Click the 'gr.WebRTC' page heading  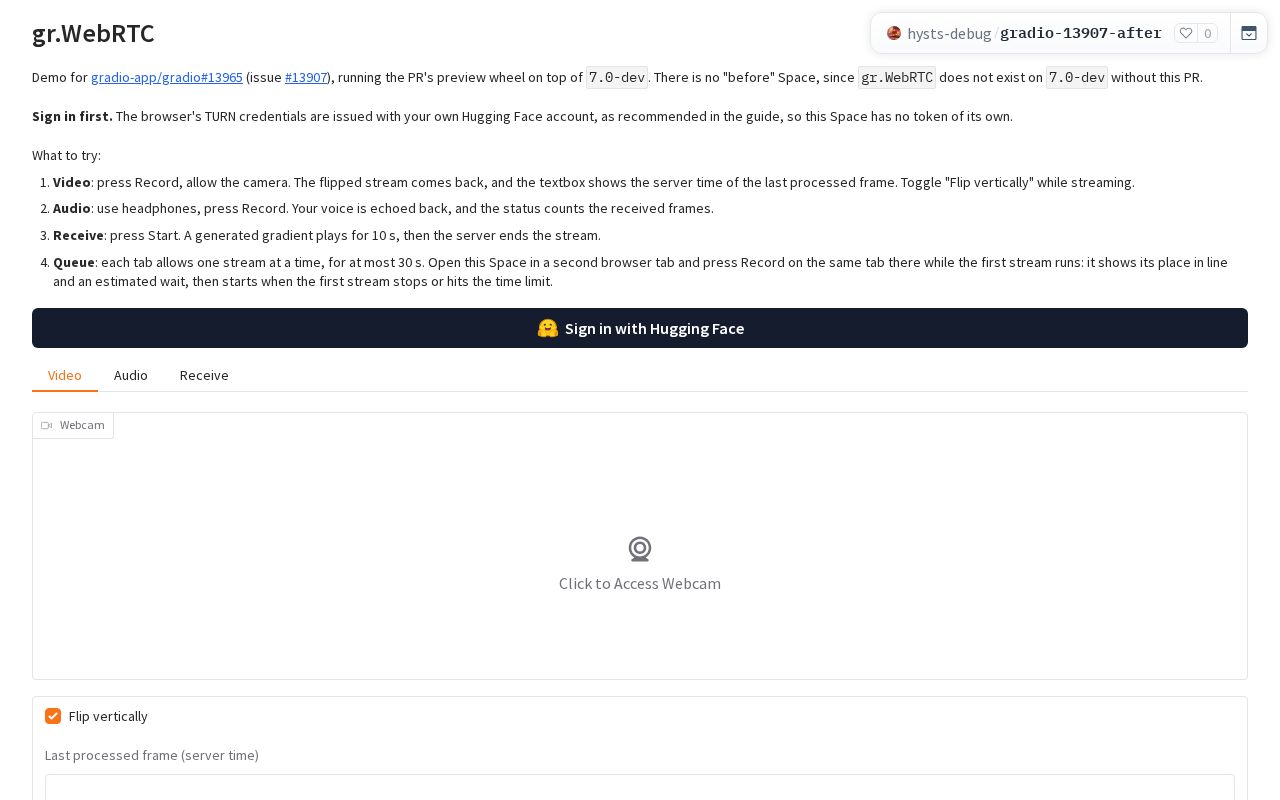click(93, 33)
